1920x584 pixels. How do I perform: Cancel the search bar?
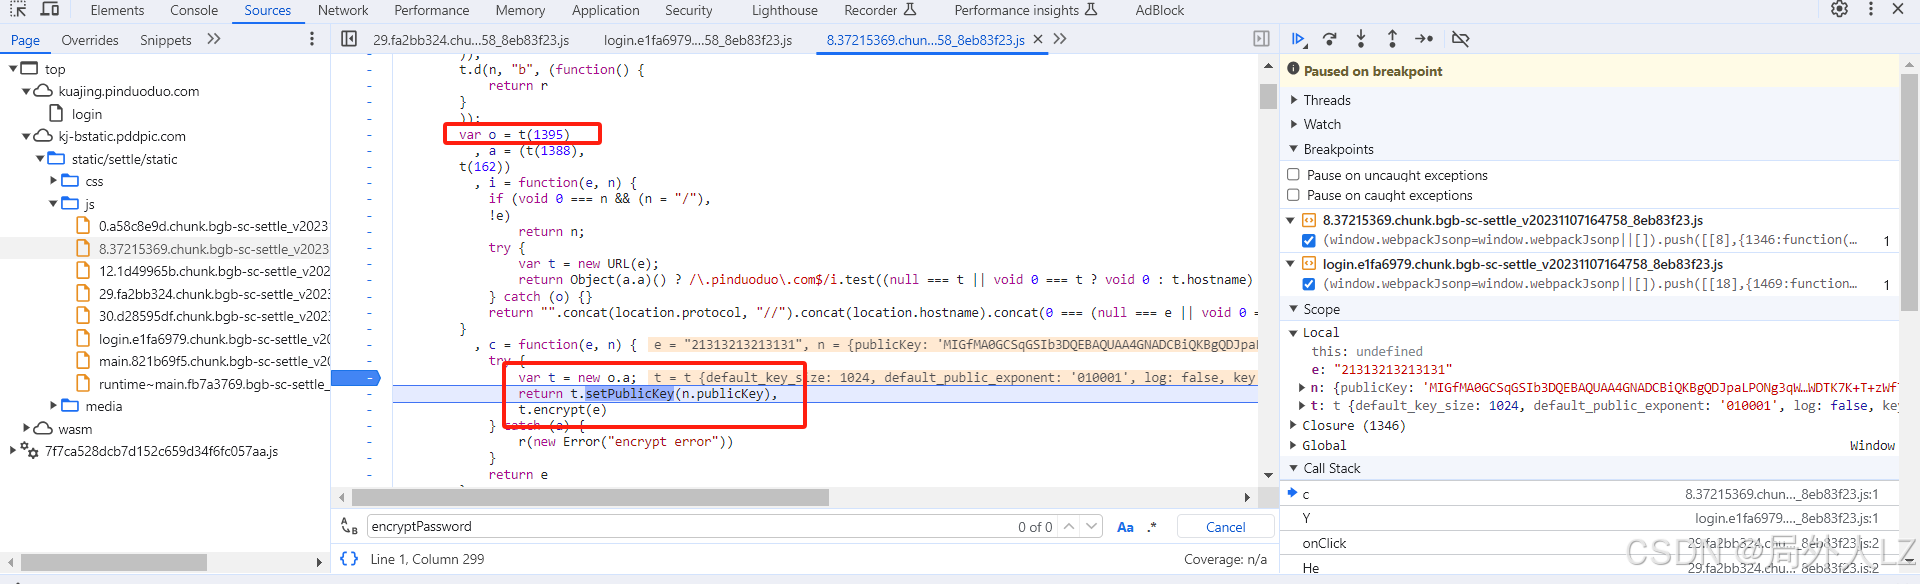click(x=1225, y=527)
